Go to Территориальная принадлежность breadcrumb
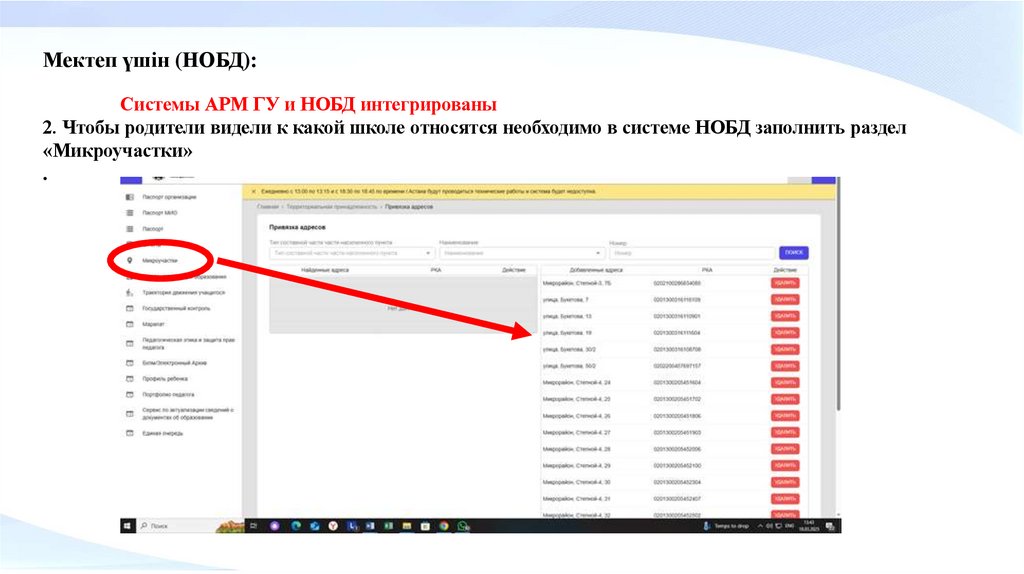Screen dimensions: 1024x574 coord(332,207)
